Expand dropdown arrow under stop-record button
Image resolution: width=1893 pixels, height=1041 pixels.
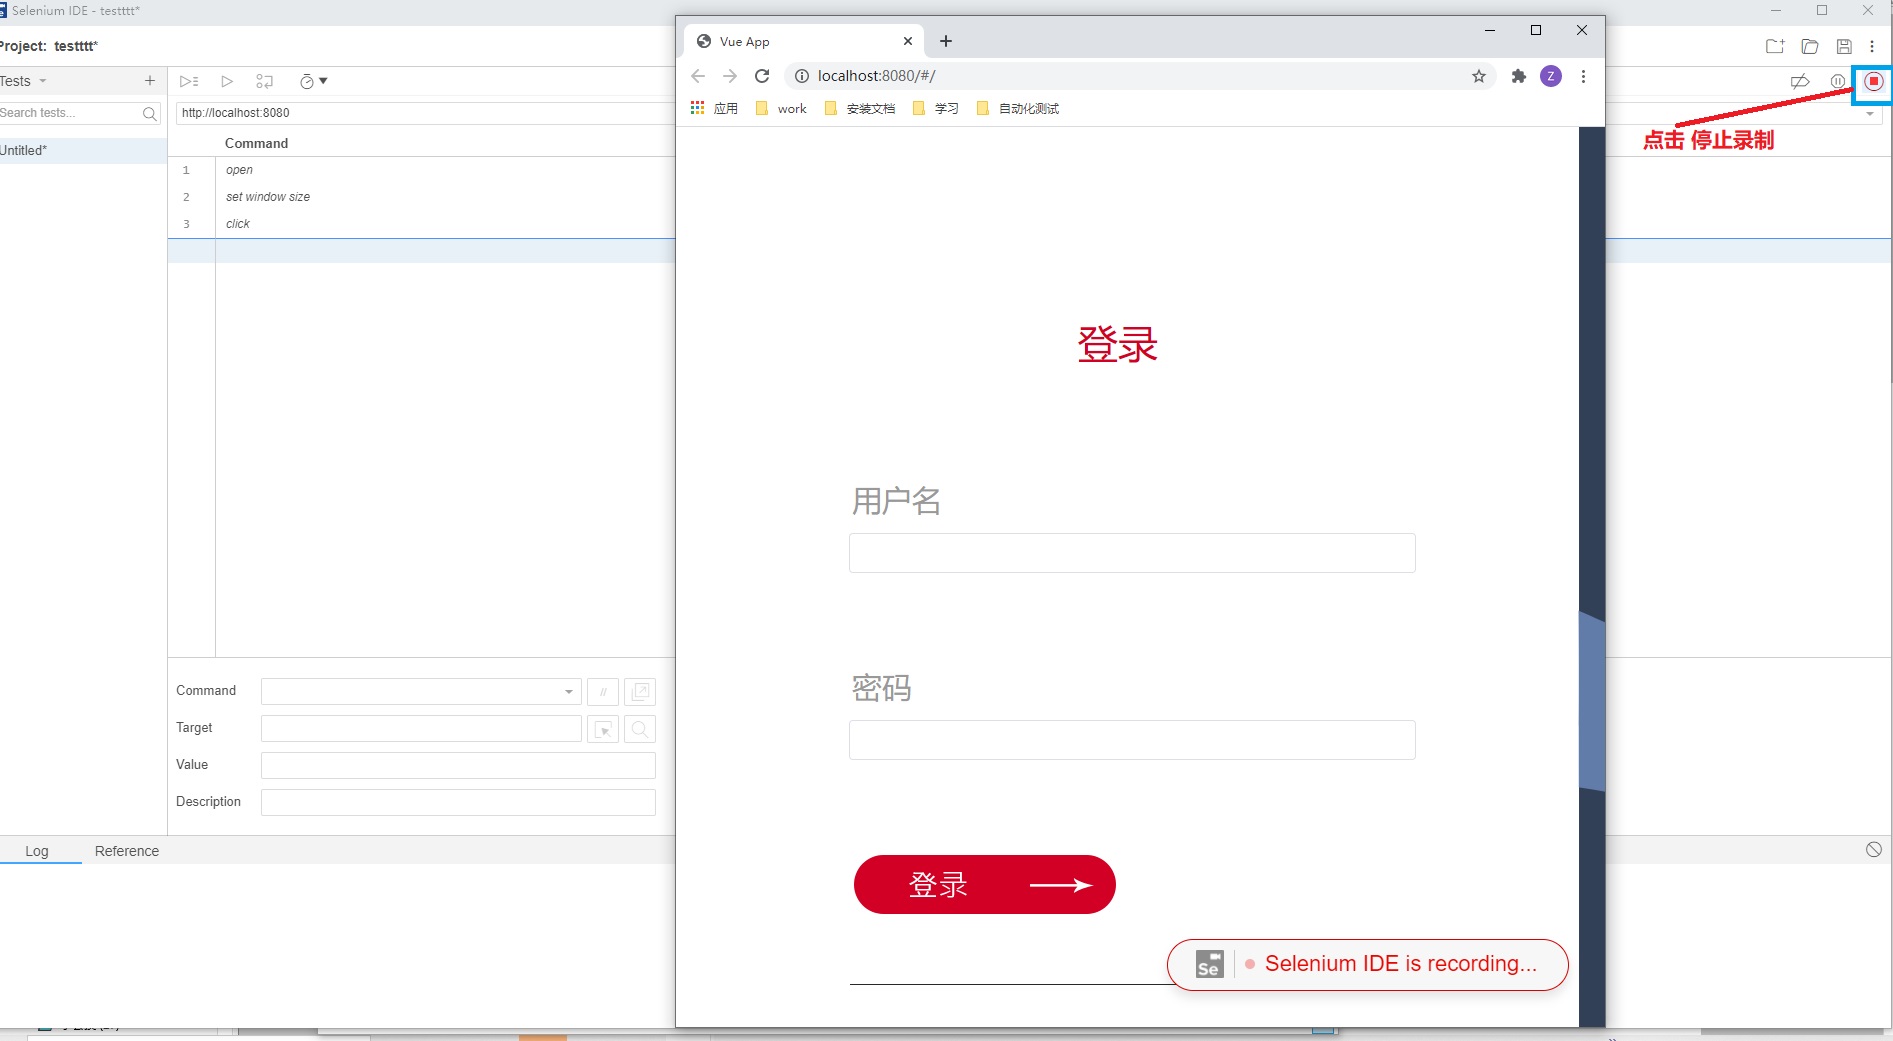(1870, 114)
